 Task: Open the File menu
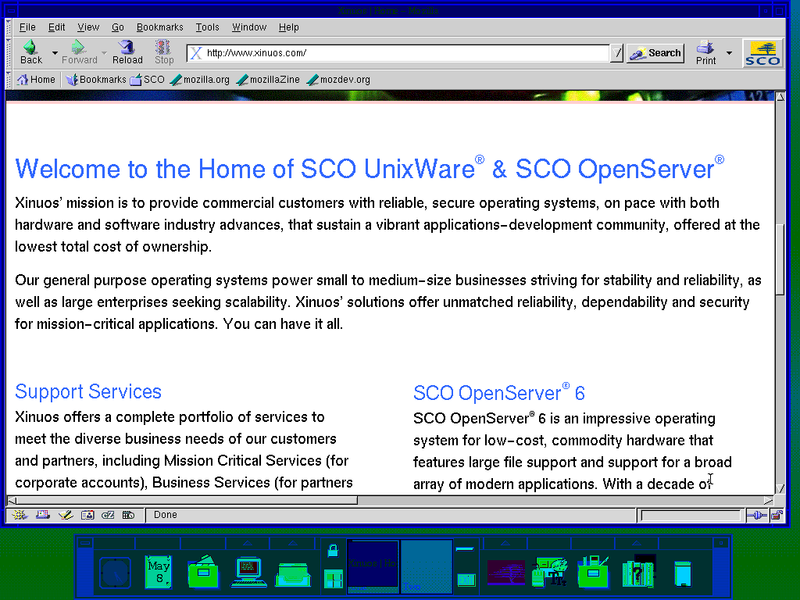coord(27,28)
